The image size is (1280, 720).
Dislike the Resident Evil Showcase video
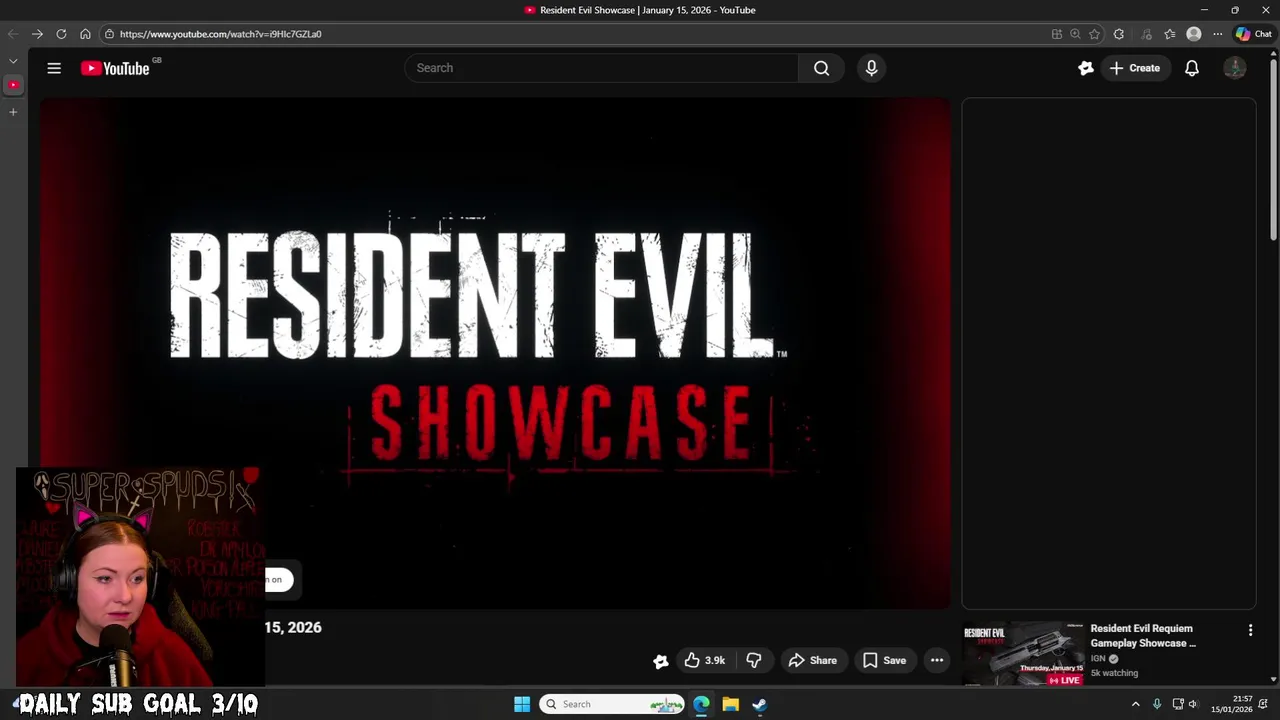pyautogui.click(x=754, y=660)
